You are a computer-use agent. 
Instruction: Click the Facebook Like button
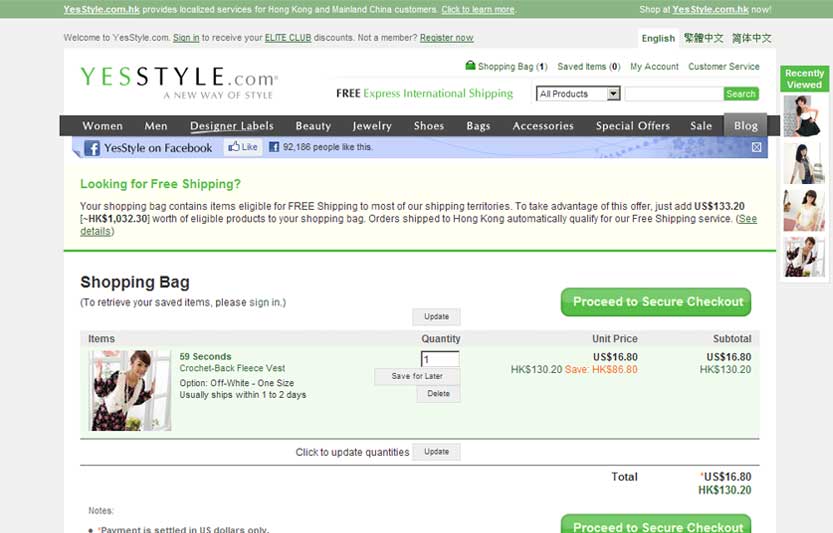(243, 147)
